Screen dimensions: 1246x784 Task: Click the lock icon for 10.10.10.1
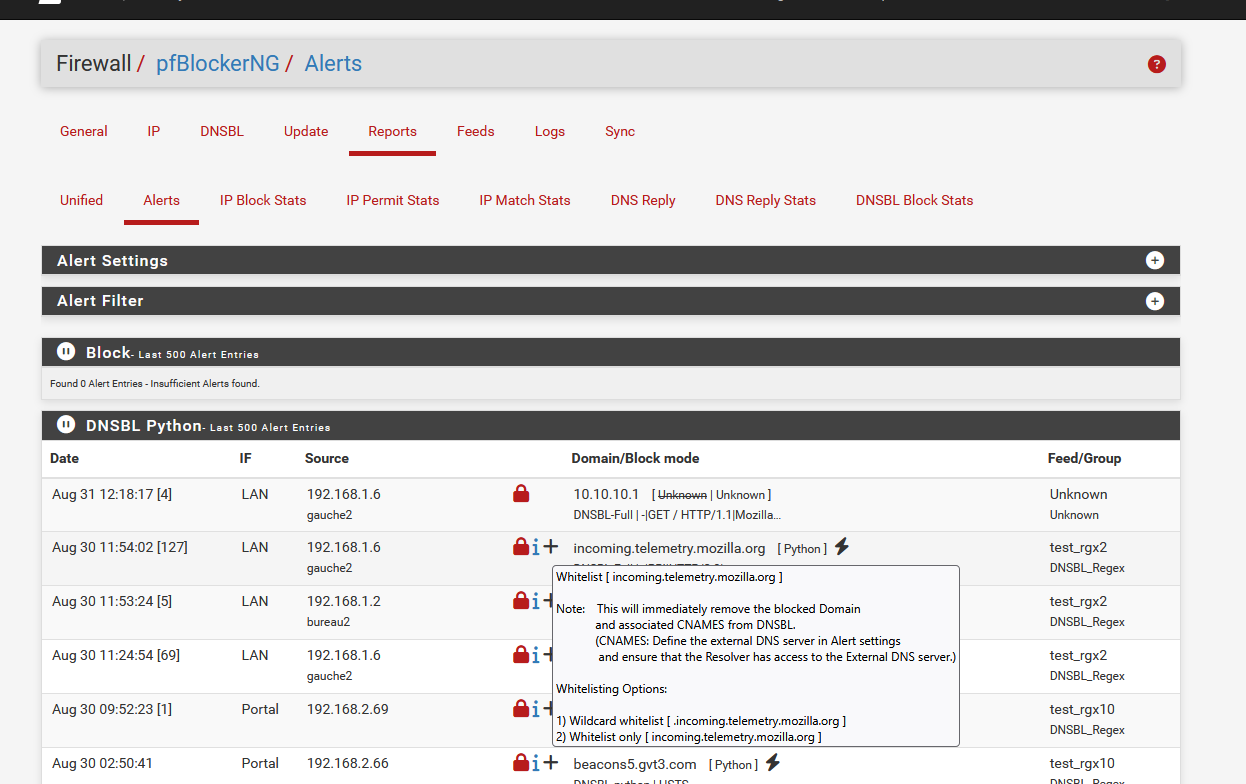tap(521, 493)
